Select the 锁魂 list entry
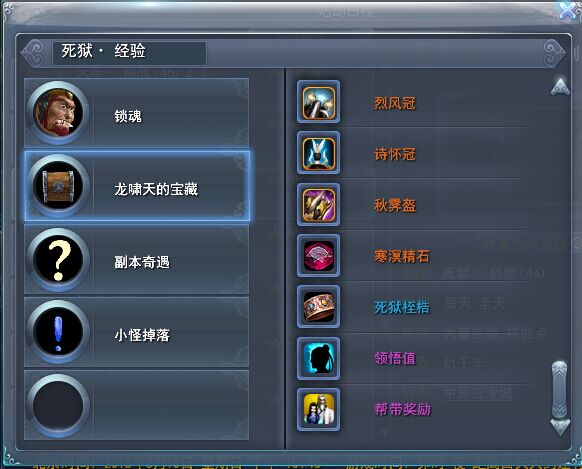 point(137,112)
